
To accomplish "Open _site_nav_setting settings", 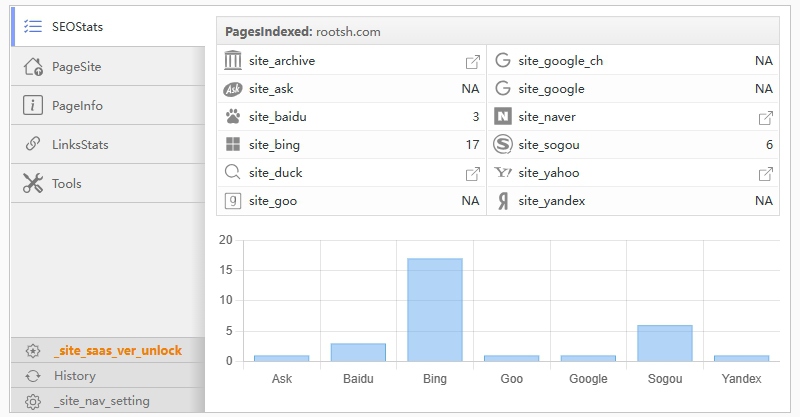I will [101, 401].
